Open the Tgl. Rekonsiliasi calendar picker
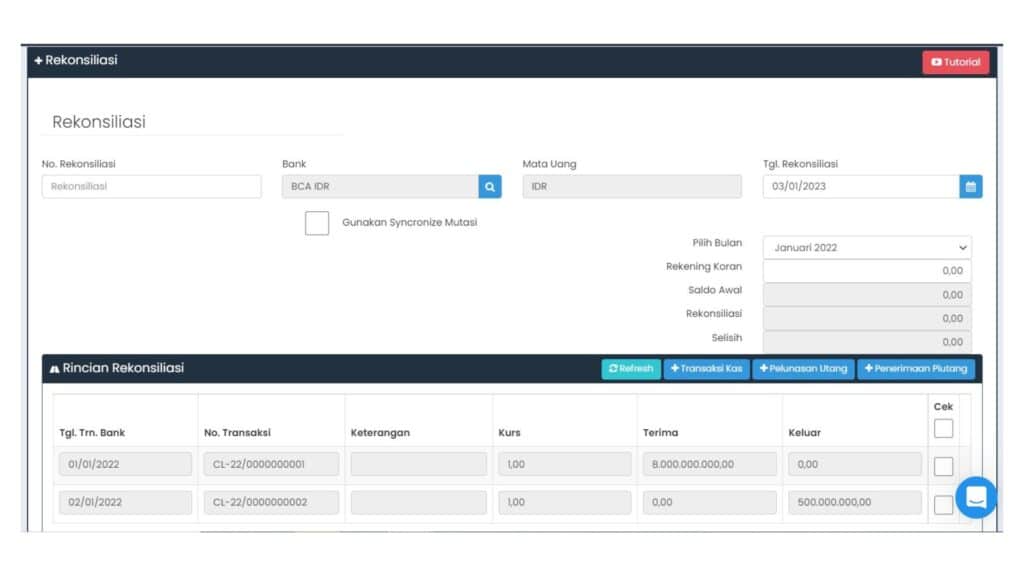1024x576 pixels. click(x=969, y=186)
